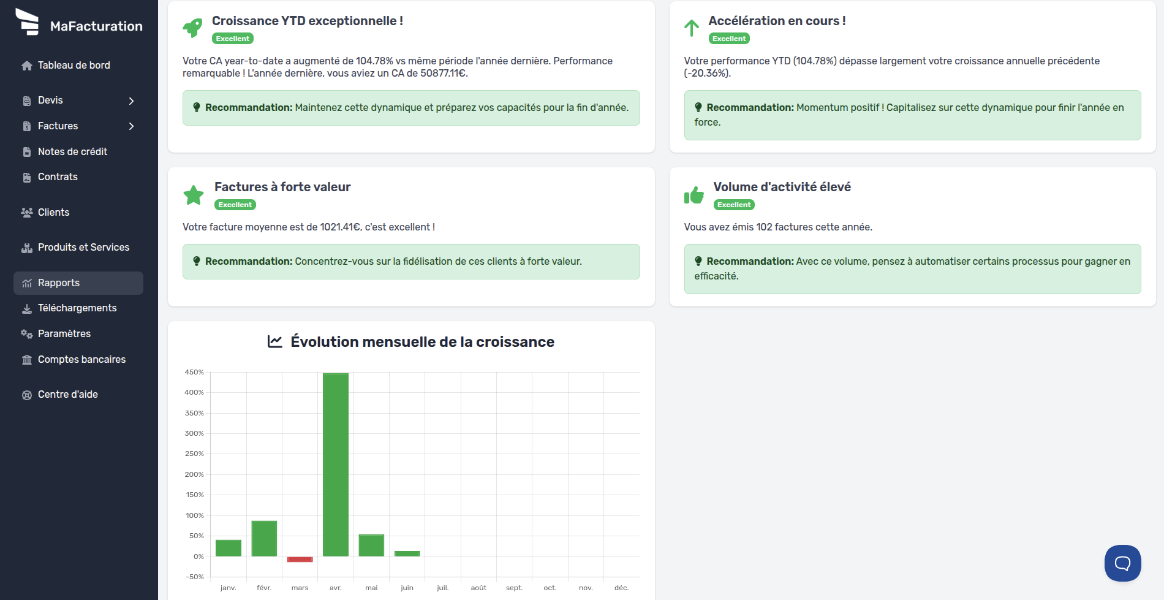Click the Excellent badge on Croissance YTD card
Screen dimensions: 1164x600
pyautogui.click(x=234, y=37)
